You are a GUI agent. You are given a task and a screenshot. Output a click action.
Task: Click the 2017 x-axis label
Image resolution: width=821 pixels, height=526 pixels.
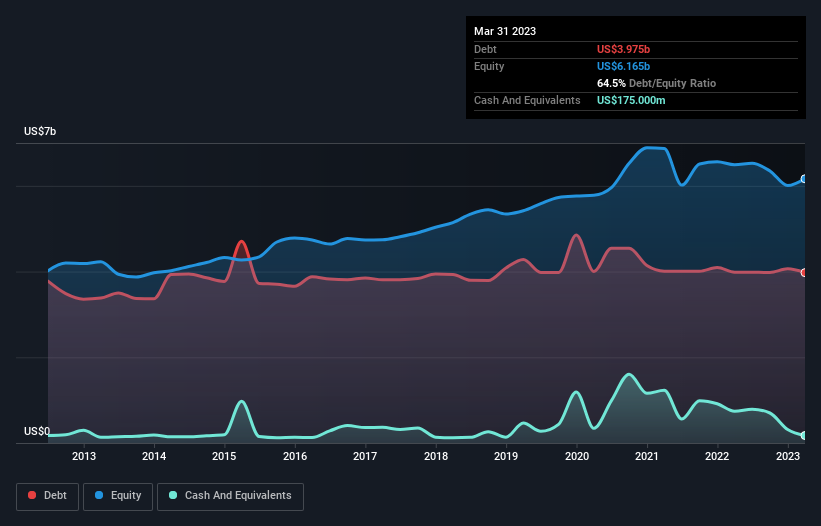365,456
